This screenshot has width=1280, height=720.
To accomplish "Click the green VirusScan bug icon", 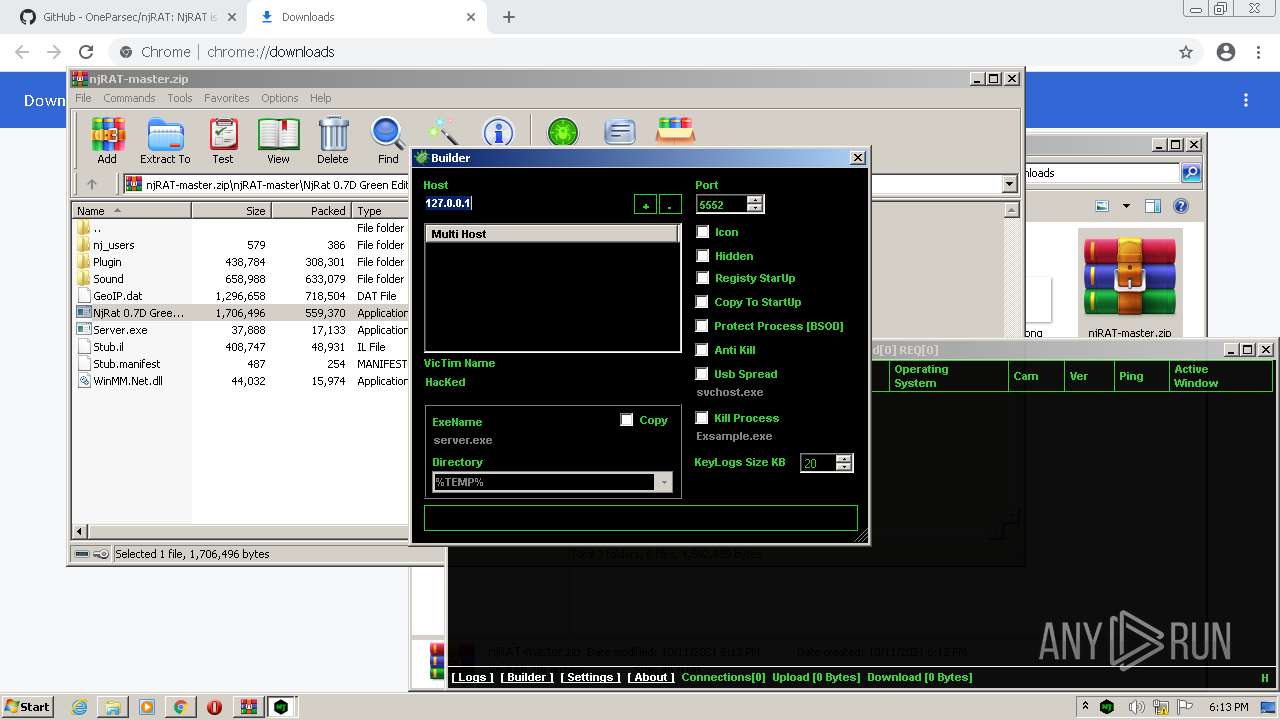I will point(563,132).
